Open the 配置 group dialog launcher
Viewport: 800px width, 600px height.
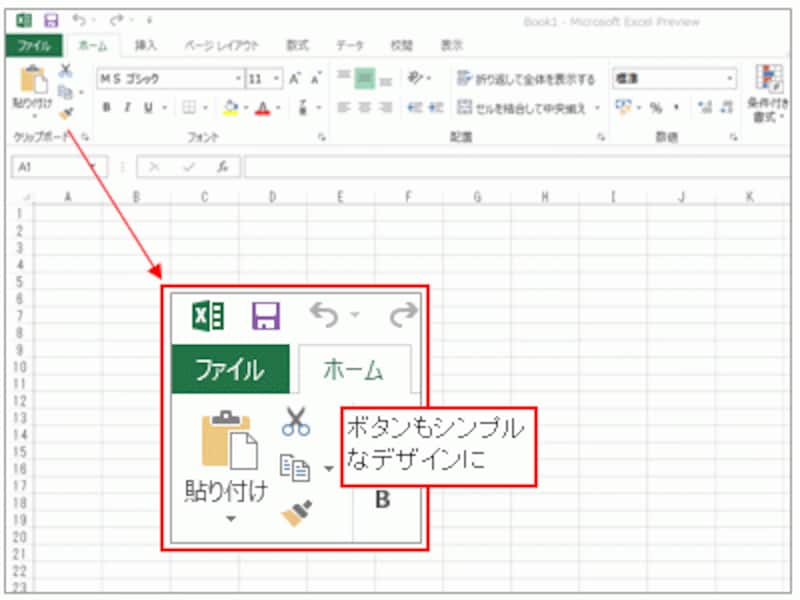pyautogui.click(x=602, y=137)
